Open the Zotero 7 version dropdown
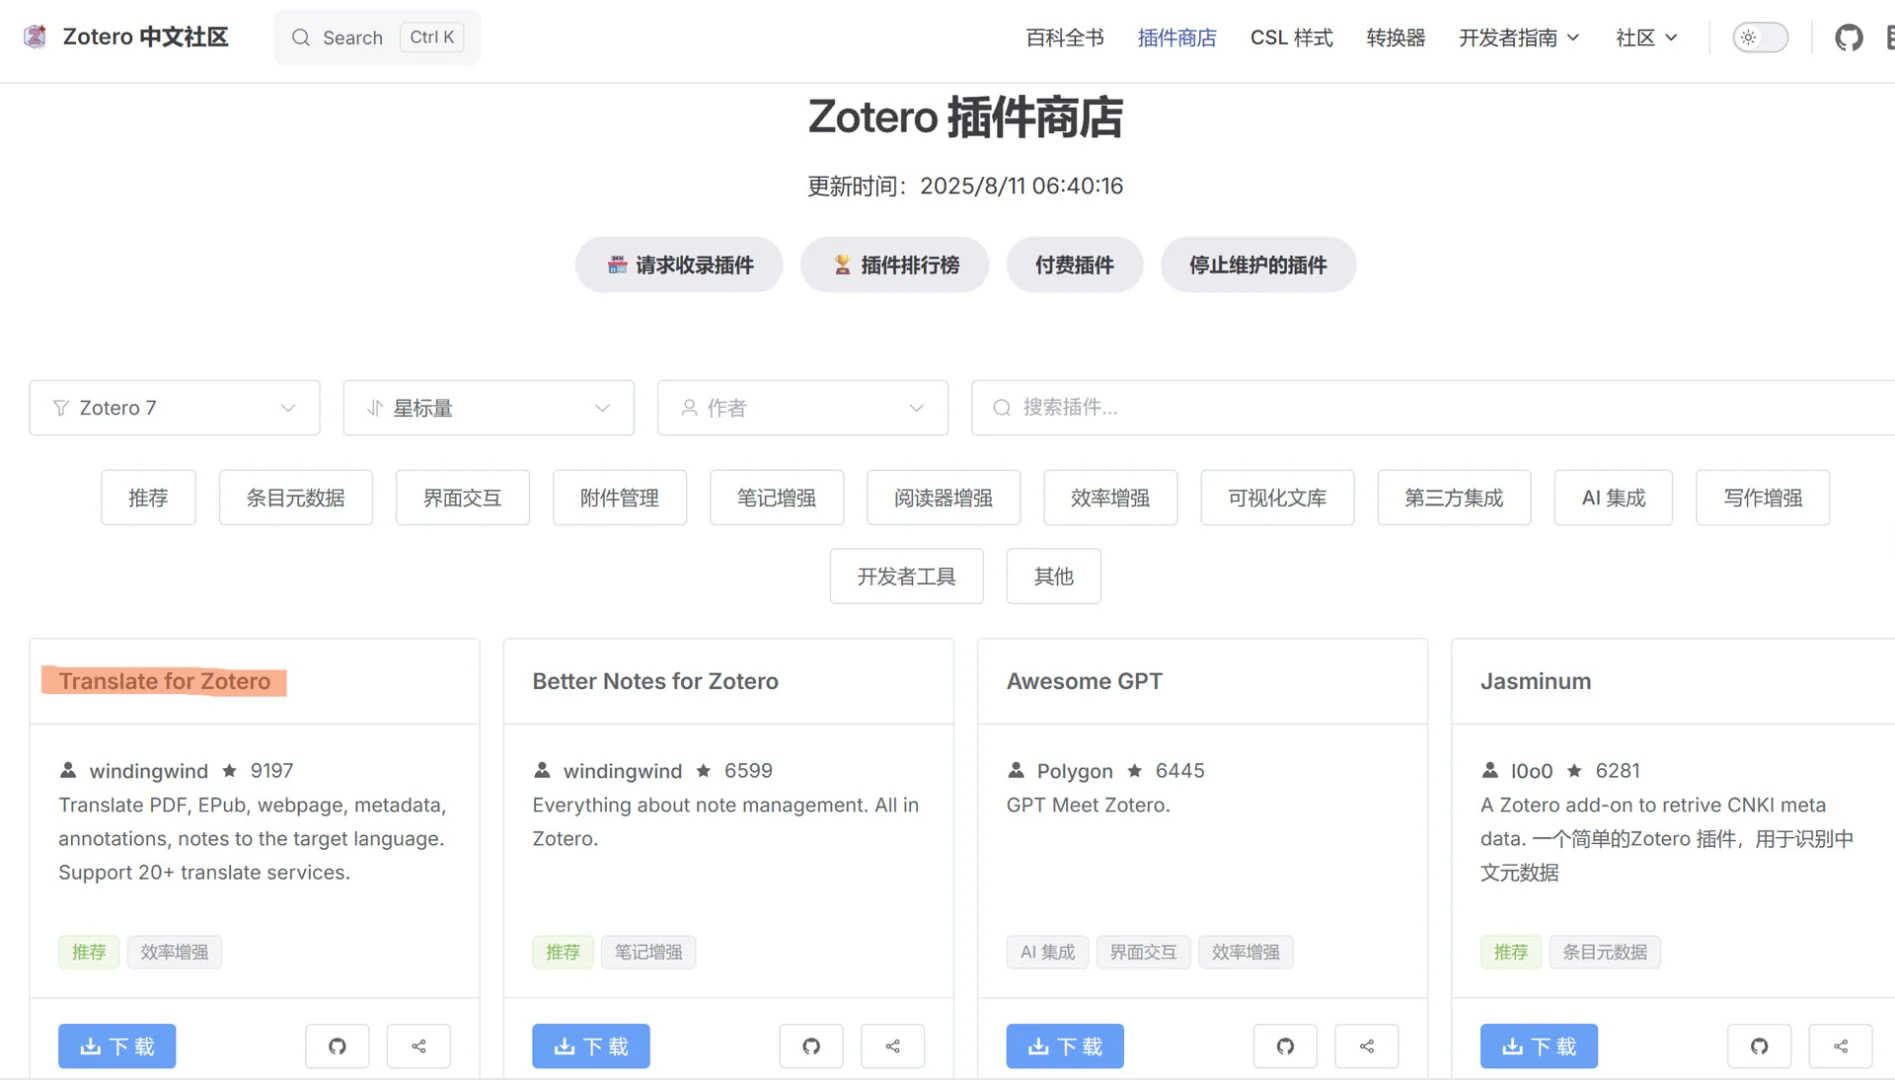The height and width of the screenshot is (1080, 1895). click(x=174, y=407)
